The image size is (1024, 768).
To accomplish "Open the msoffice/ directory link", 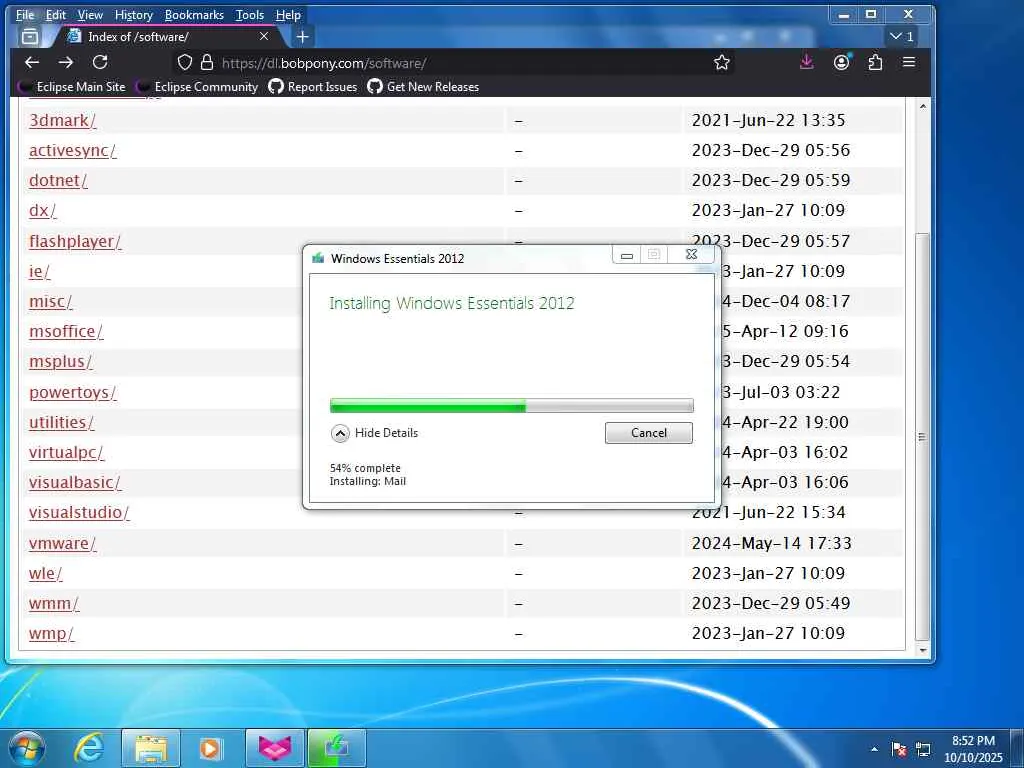I will point(66,332).
